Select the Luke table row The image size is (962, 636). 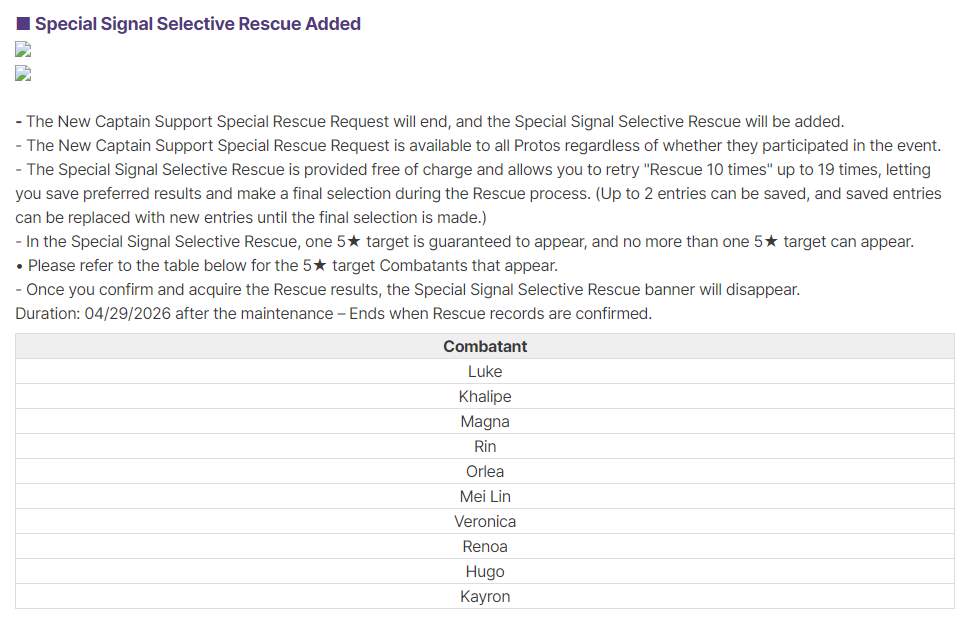tap(485, 372)
